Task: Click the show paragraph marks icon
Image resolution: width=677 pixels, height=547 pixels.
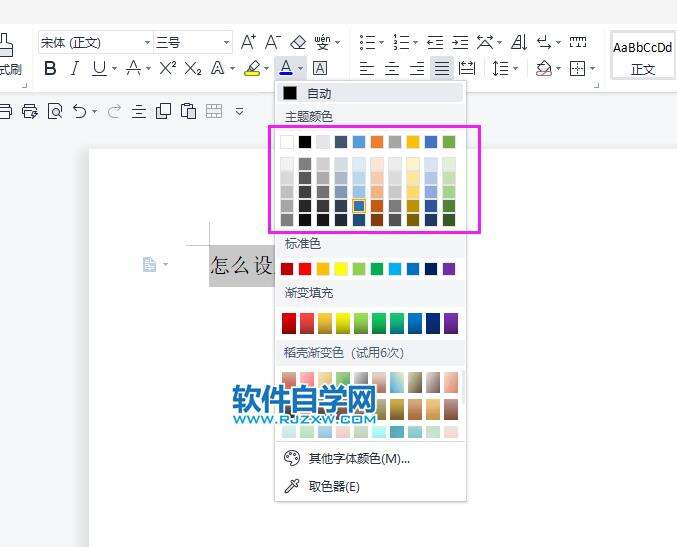Action: (x=544, y=42)
